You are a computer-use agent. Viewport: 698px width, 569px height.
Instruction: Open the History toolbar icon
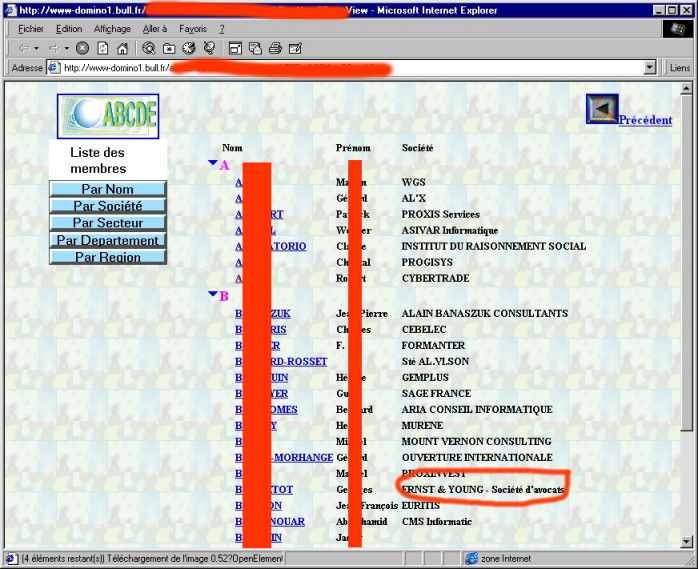coord(189,48)
